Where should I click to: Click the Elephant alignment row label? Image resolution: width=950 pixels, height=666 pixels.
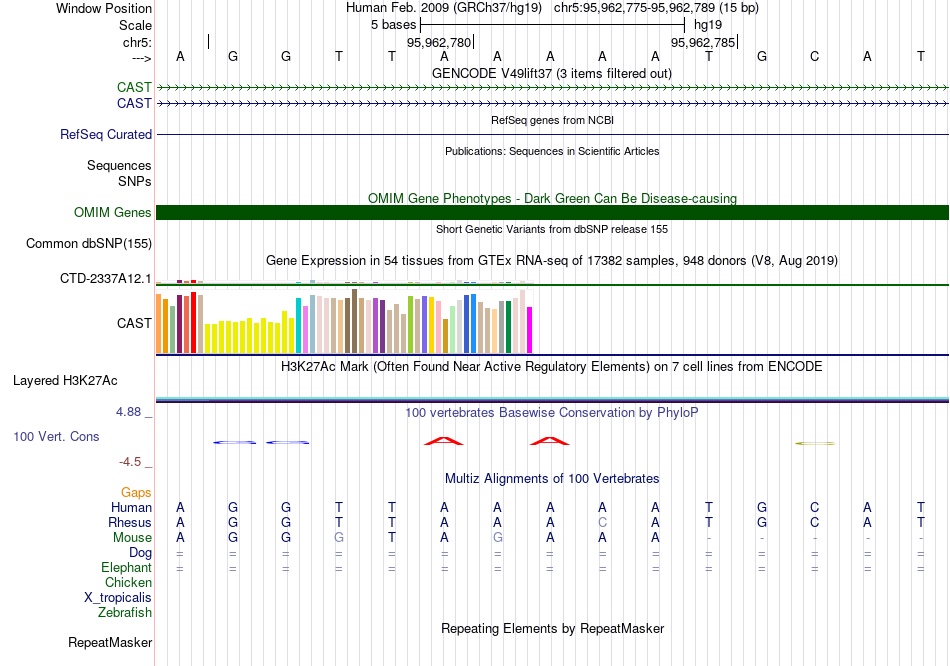pos(126,568)
